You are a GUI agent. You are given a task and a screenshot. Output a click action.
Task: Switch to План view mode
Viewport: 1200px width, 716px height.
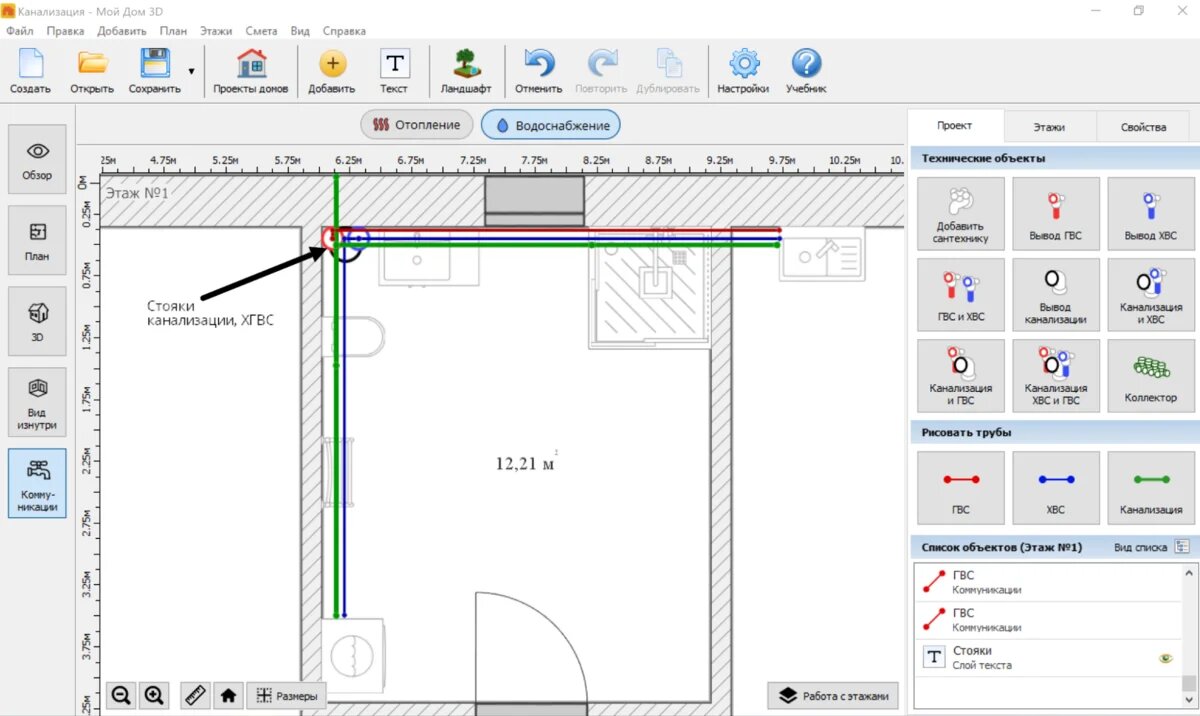(37, 240)
